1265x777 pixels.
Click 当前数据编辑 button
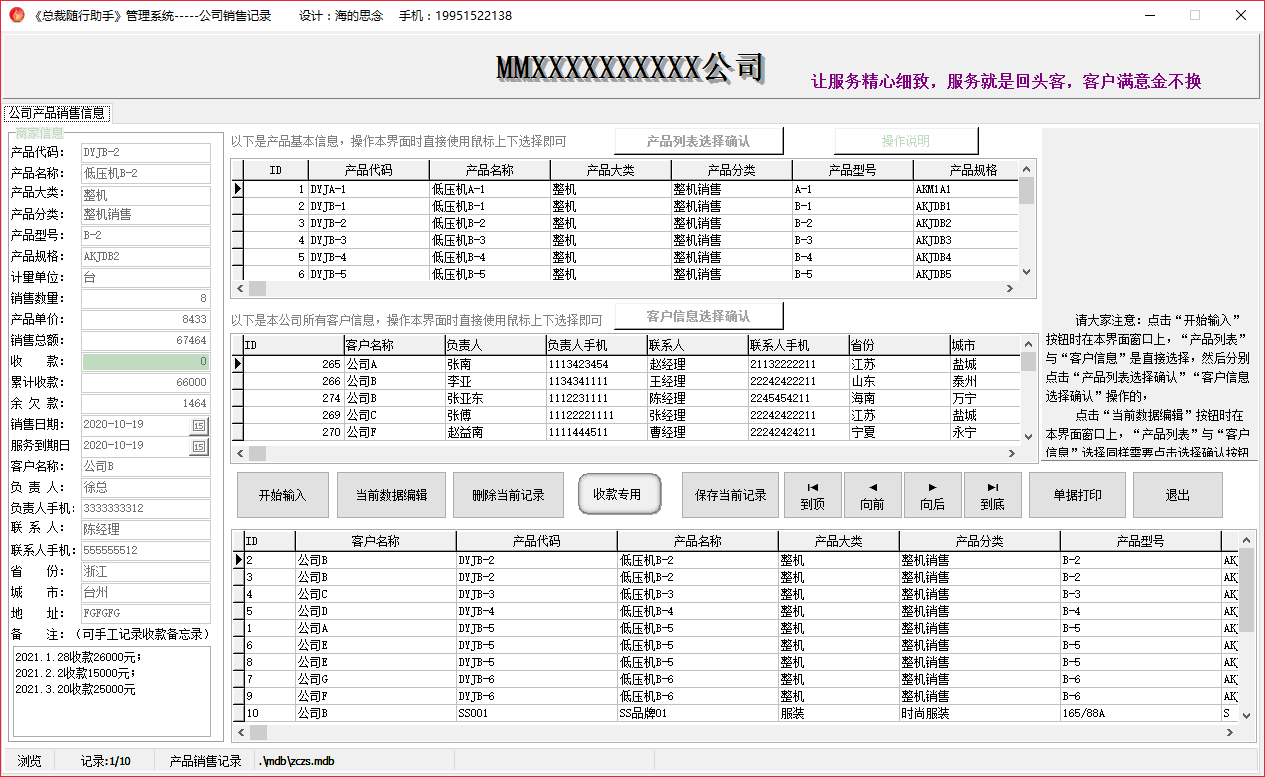[391, 495]
